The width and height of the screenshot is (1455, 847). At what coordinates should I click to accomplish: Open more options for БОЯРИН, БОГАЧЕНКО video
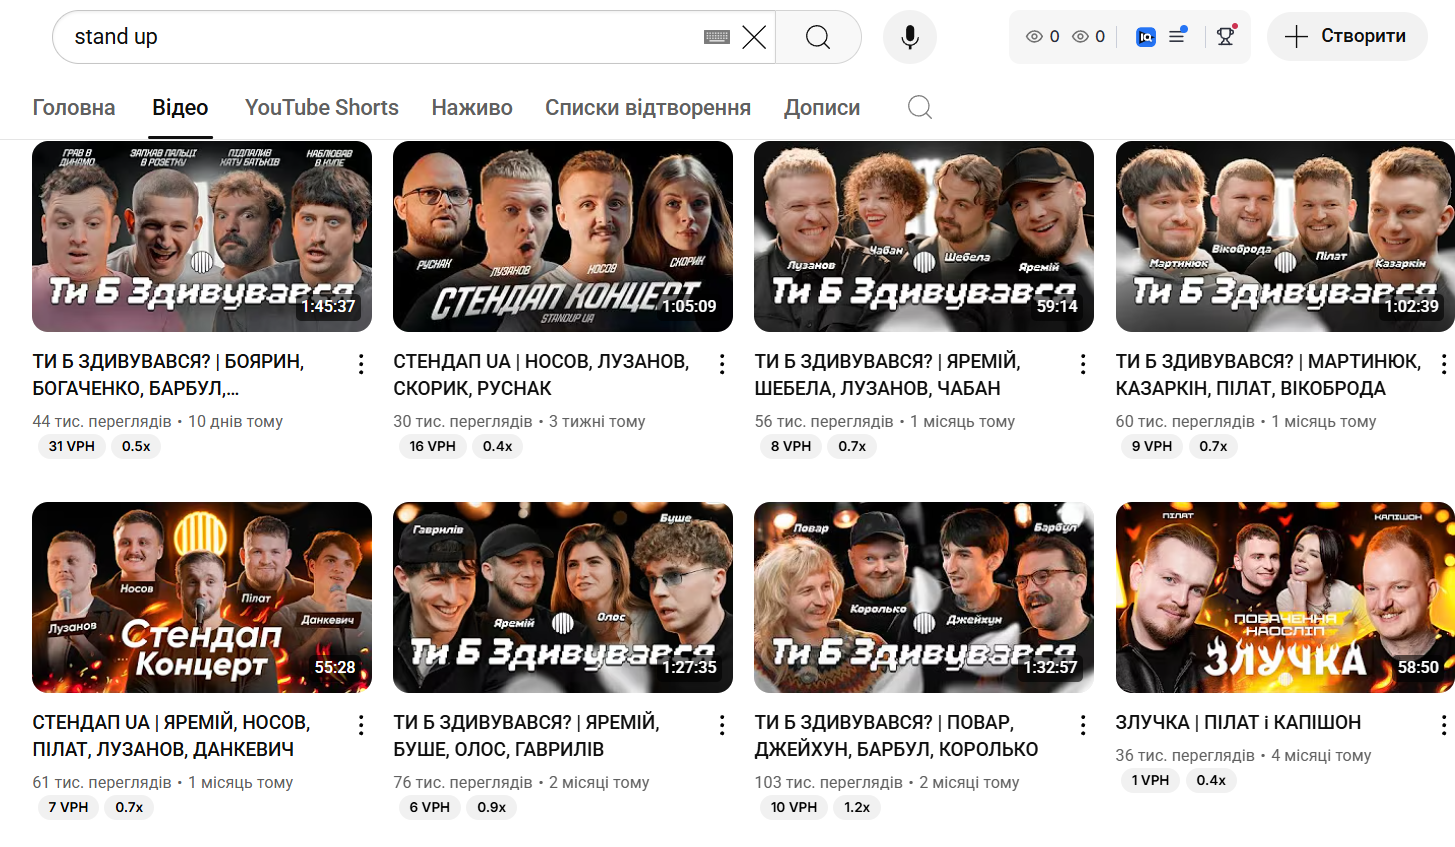tap(361, 365)
